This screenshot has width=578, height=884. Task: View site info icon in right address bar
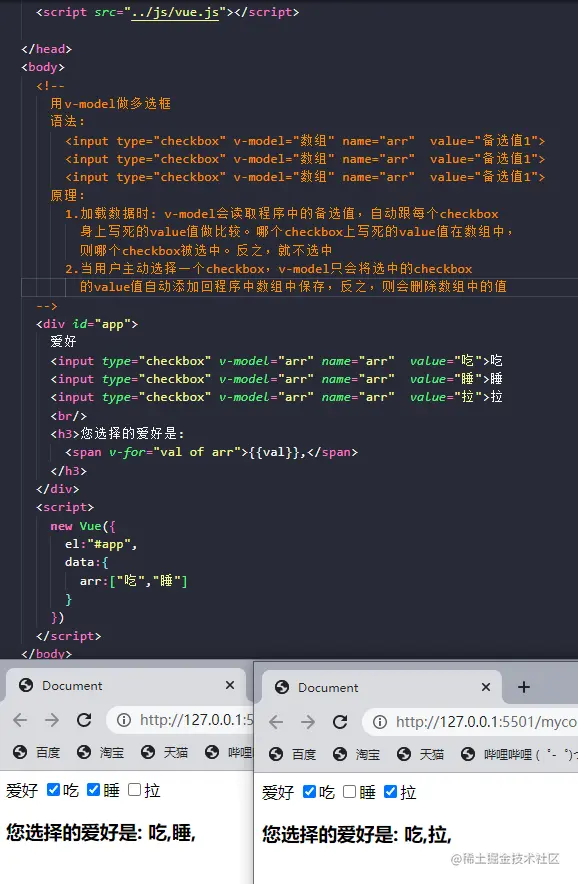(380, 722)
